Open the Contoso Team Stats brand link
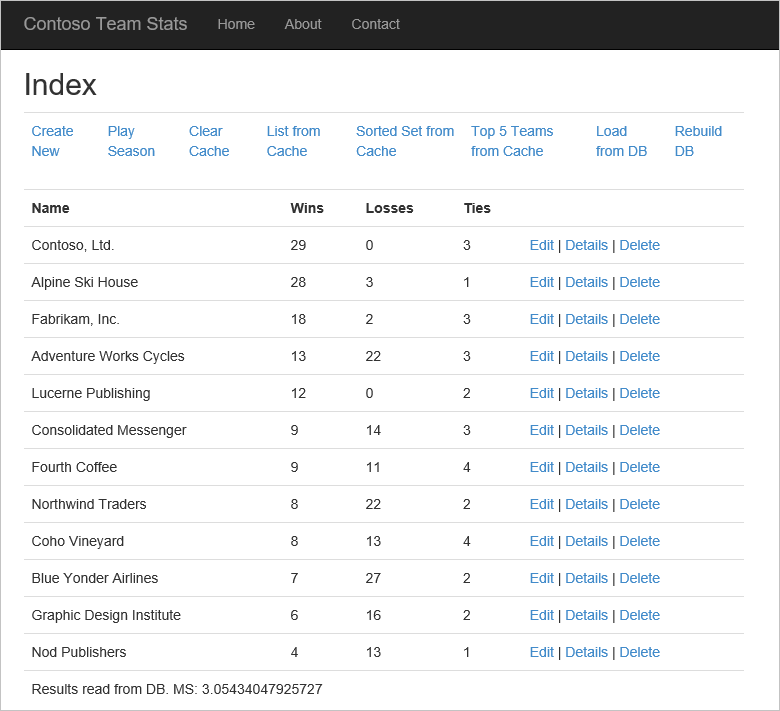The height and width of the screenshot is (711, 780). pyautogui.click(x=105, y=24)
